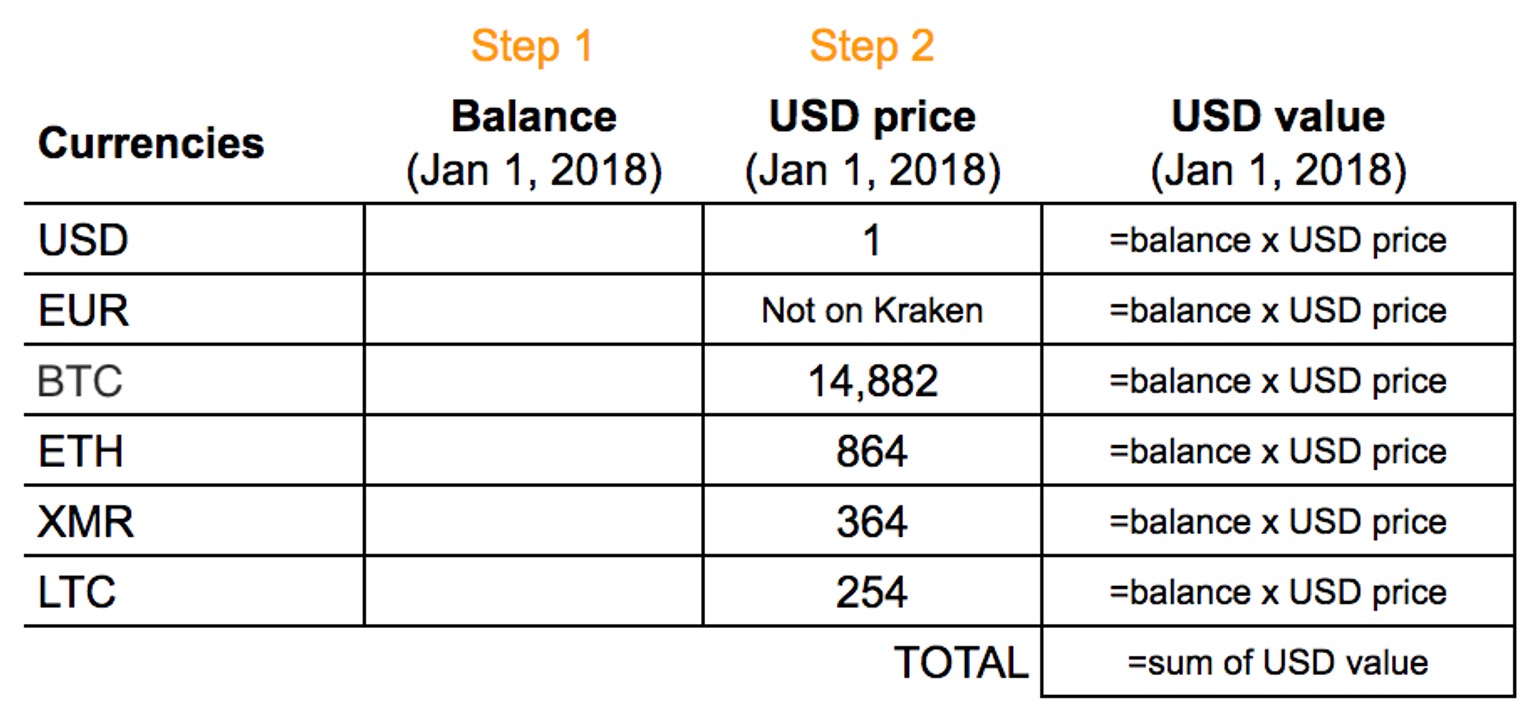Click the Currencies column header
Image resolution: width=1536 pixels, height=724 pixels.
(x=151, y=143)
